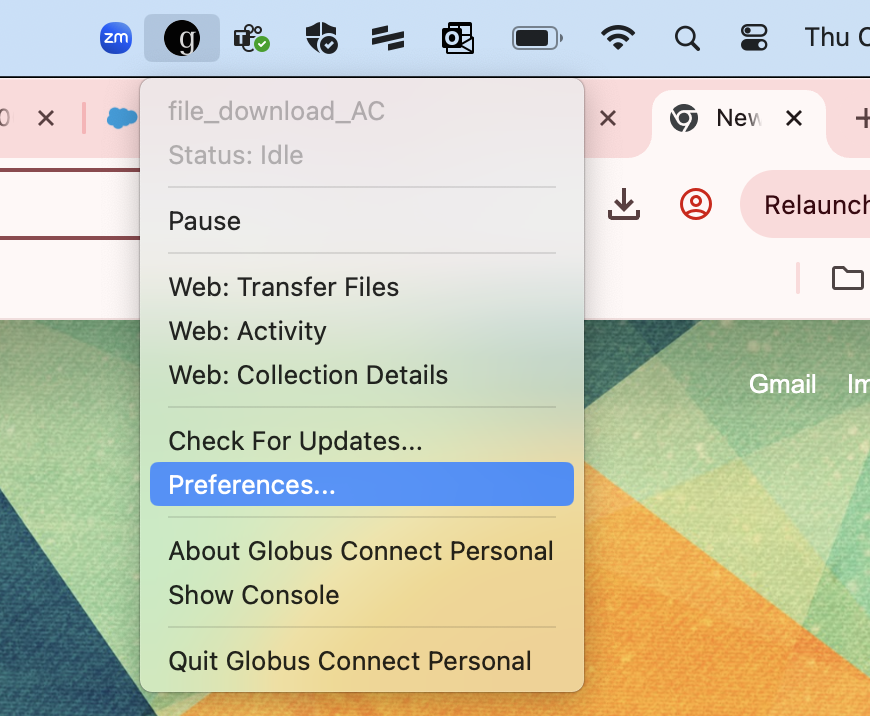Open Spotlight search magnifier
The height and width of the screenshot is (716, 870).
[x=687, y=38]
